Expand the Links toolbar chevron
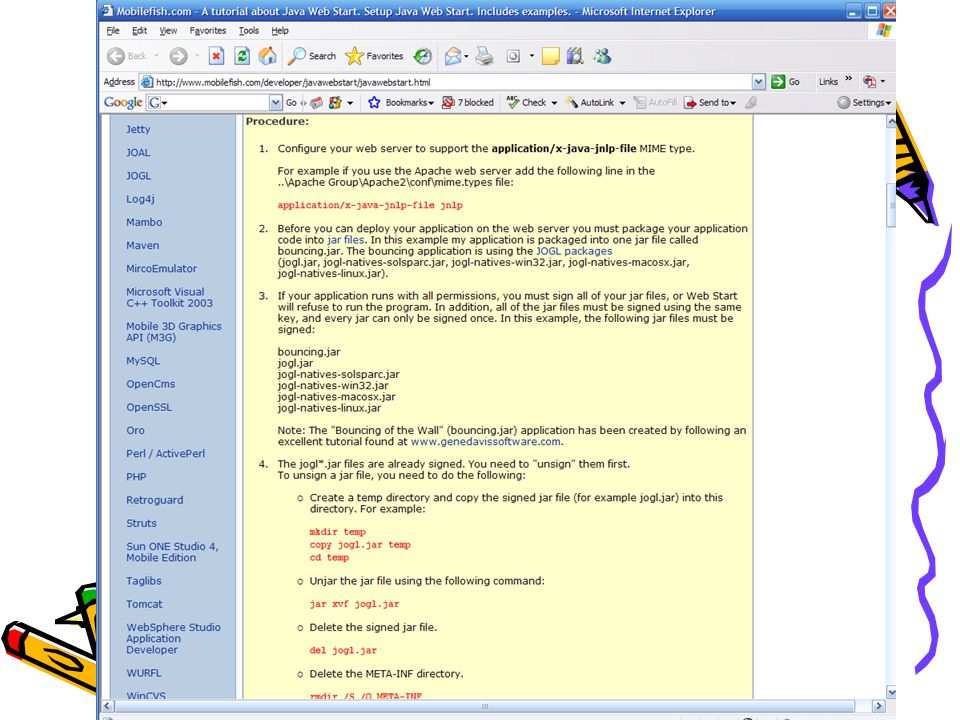 (x=849, y=78)
